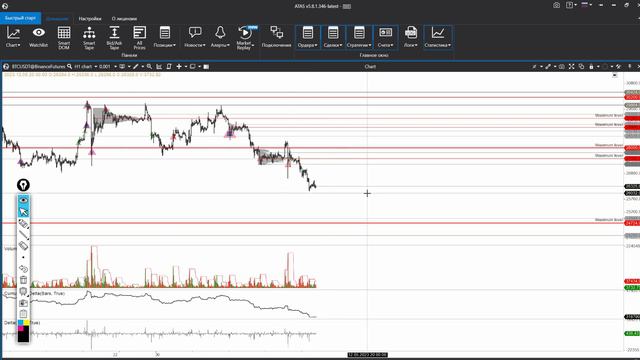
Task: Open the Bid/Ask Tape panel
Action: 114,38
